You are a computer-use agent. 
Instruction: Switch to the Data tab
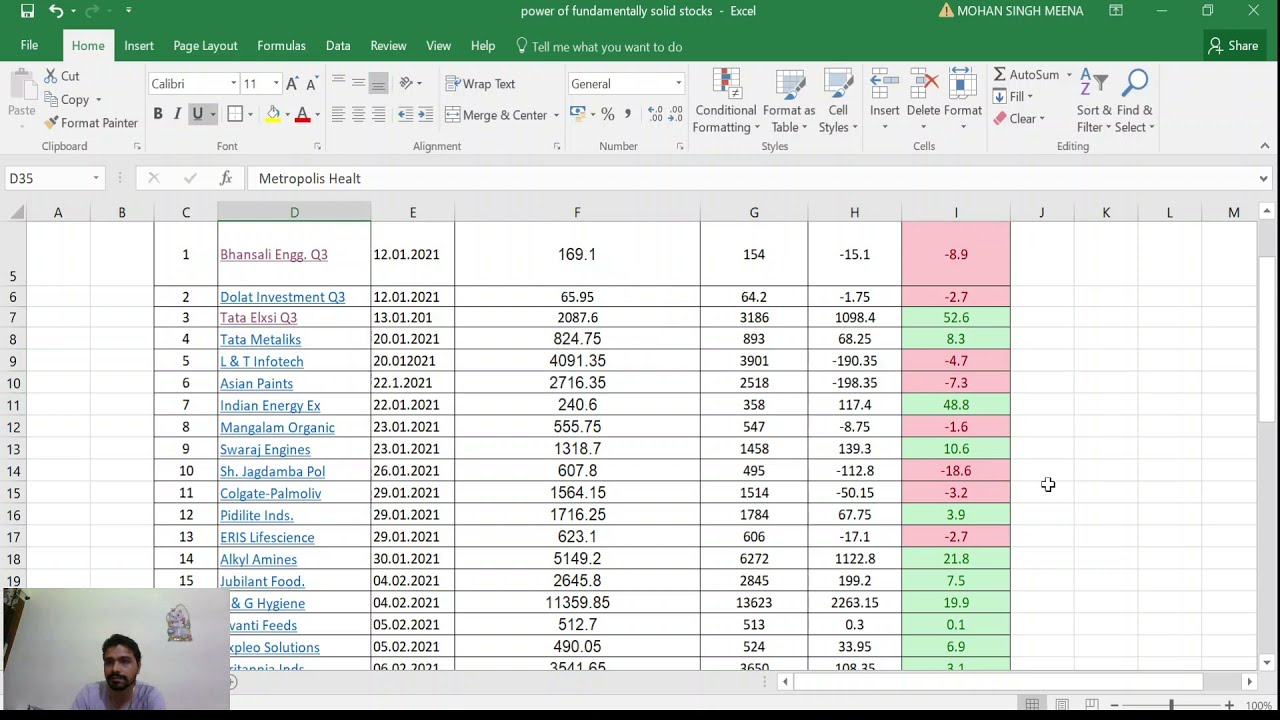coord(338,46)
